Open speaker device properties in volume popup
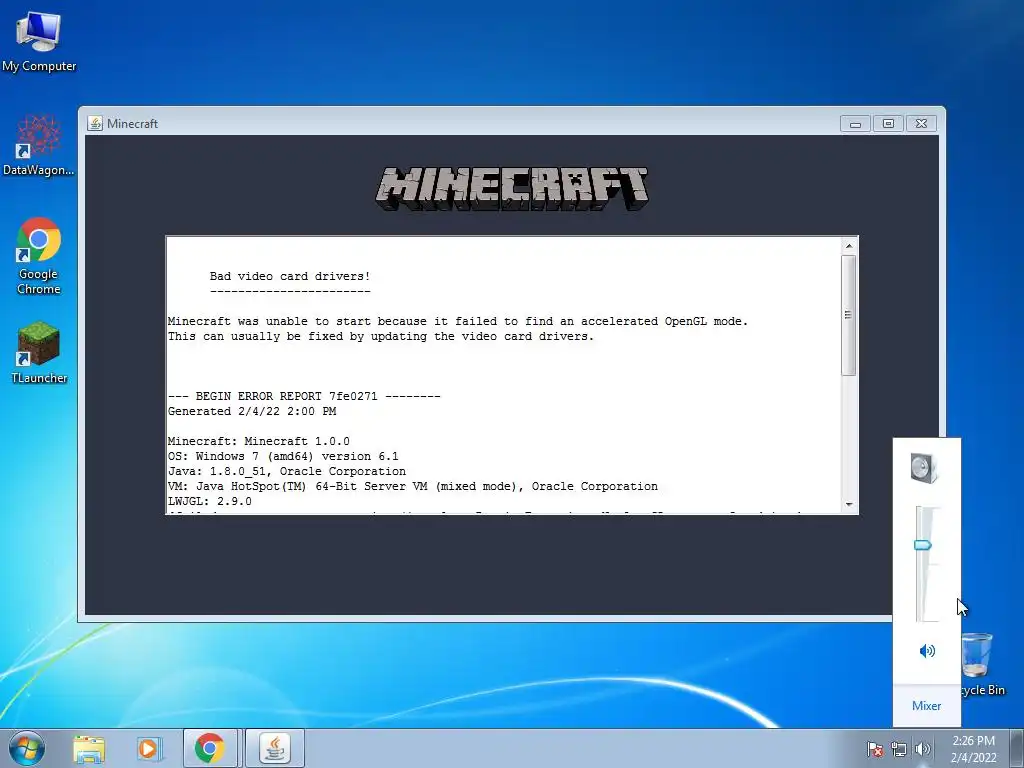The height and width of the screenshot is (768, 1024). (925, 468)
